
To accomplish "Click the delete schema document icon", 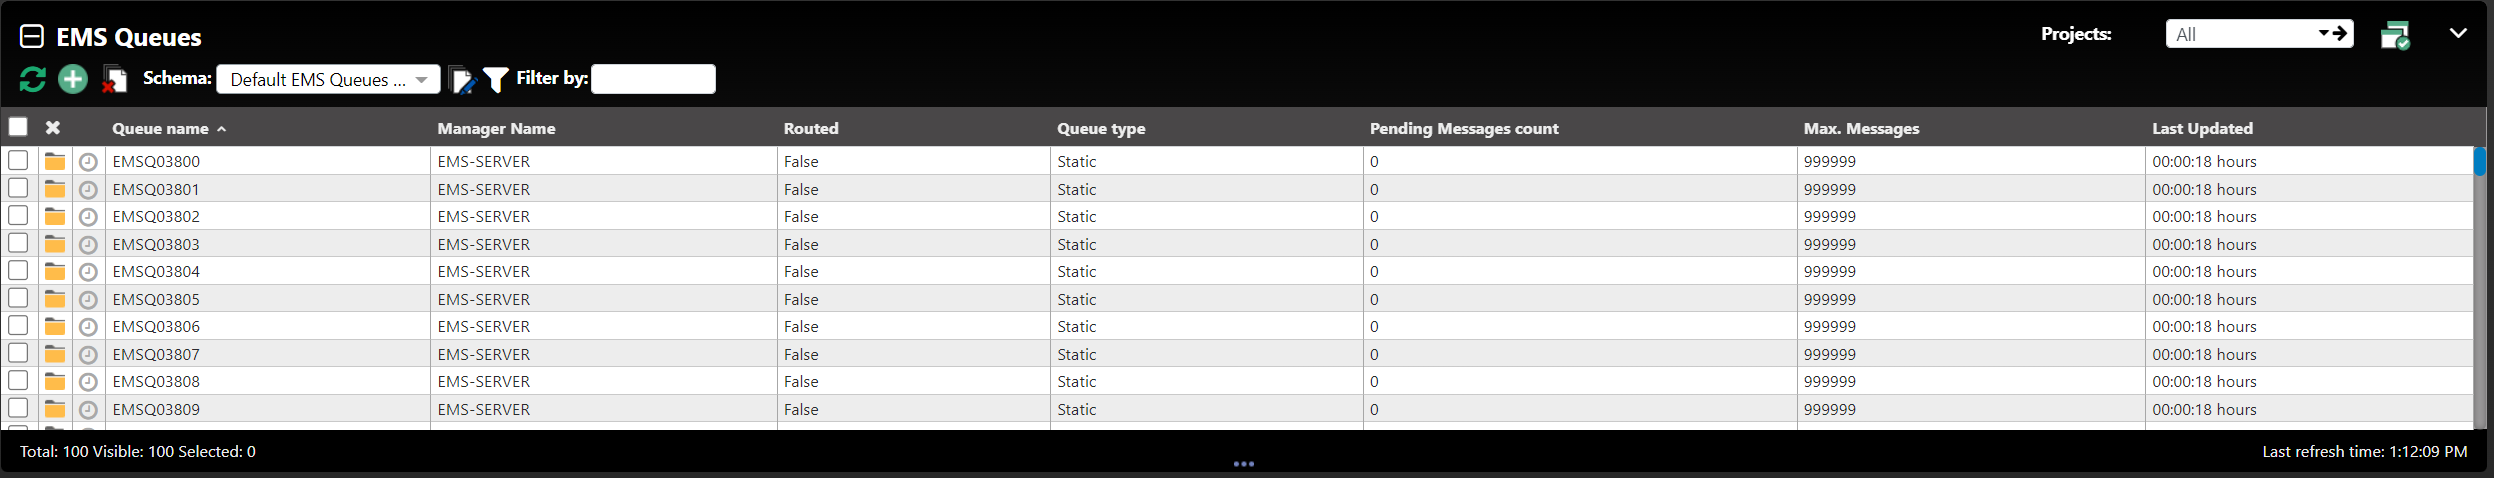I will coord(114,79).
